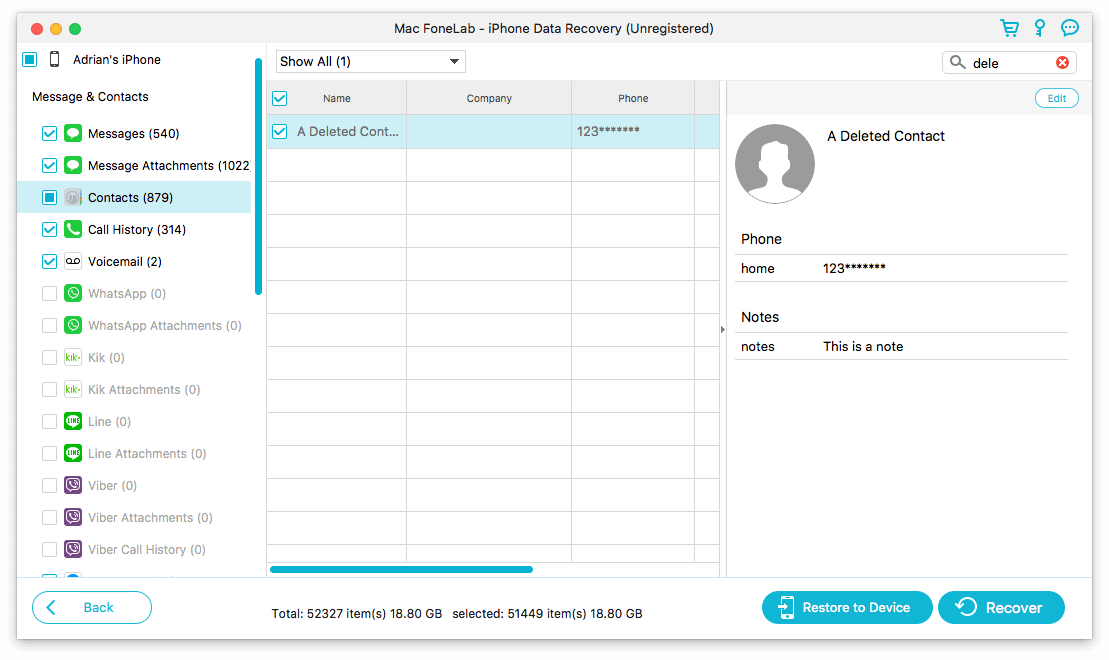Click the WhatsApp icon
This screenshot has width=1109, height=660.
pos(73,293)
